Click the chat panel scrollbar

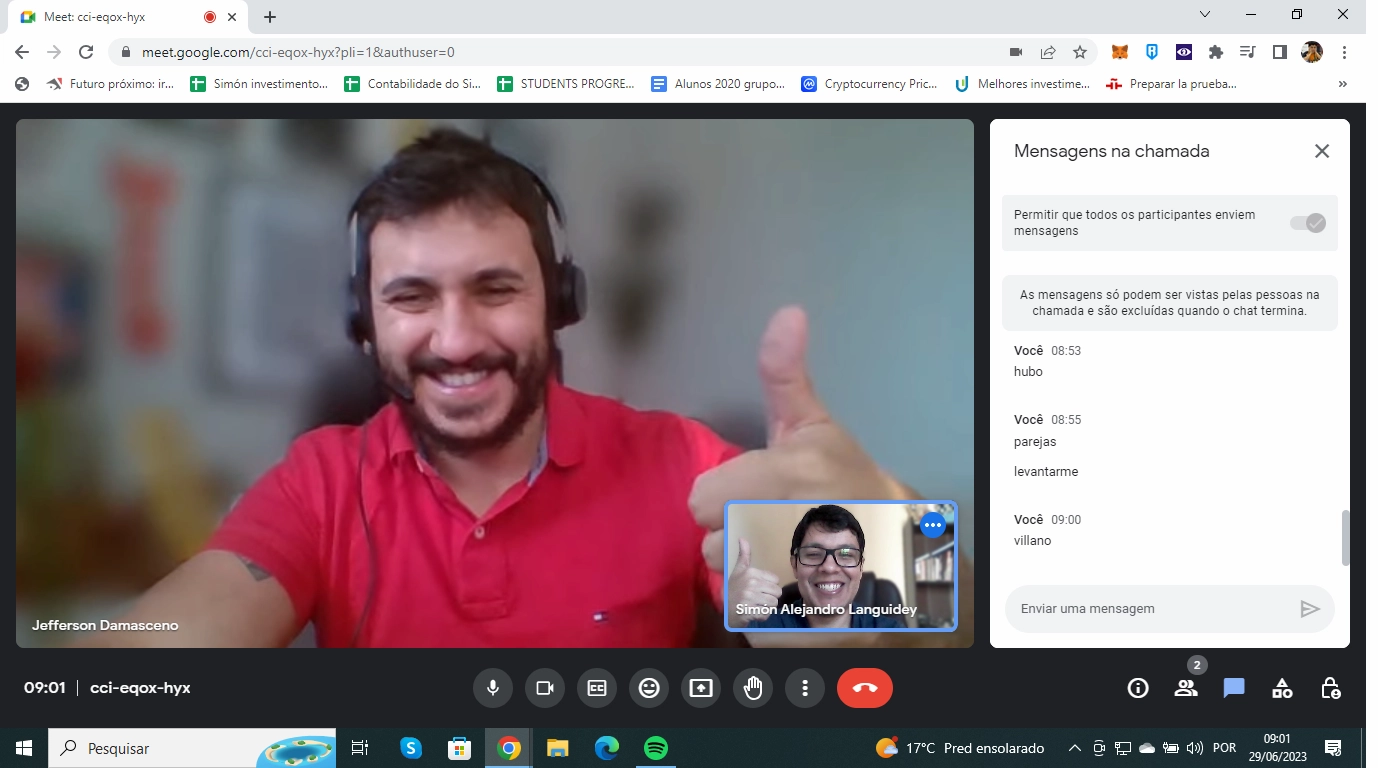pos(1345,538)
